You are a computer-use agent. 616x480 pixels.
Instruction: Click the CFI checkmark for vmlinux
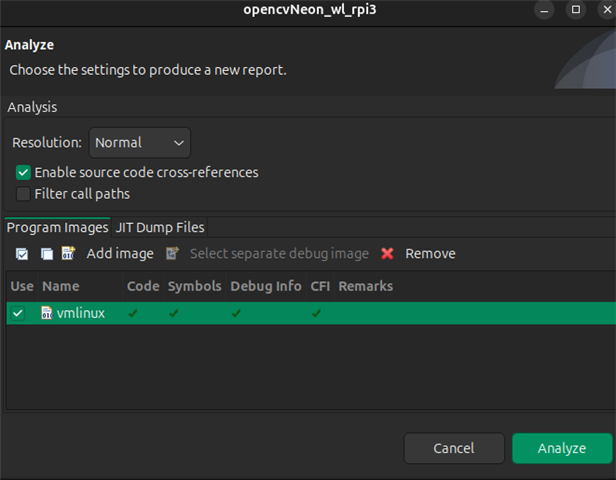tap(316, 313)
